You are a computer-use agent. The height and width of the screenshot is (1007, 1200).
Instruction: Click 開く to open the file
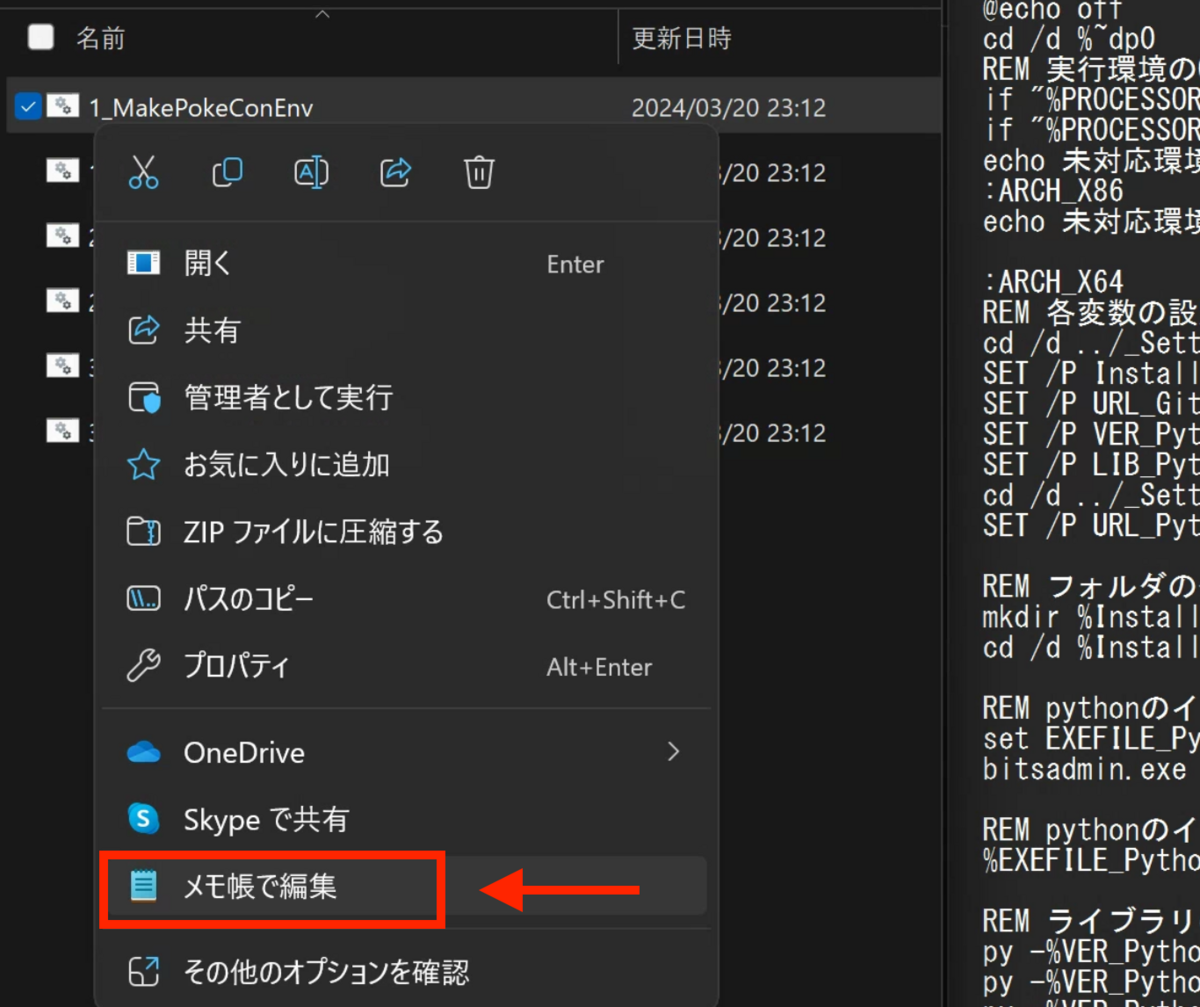[x=209, y=263]
